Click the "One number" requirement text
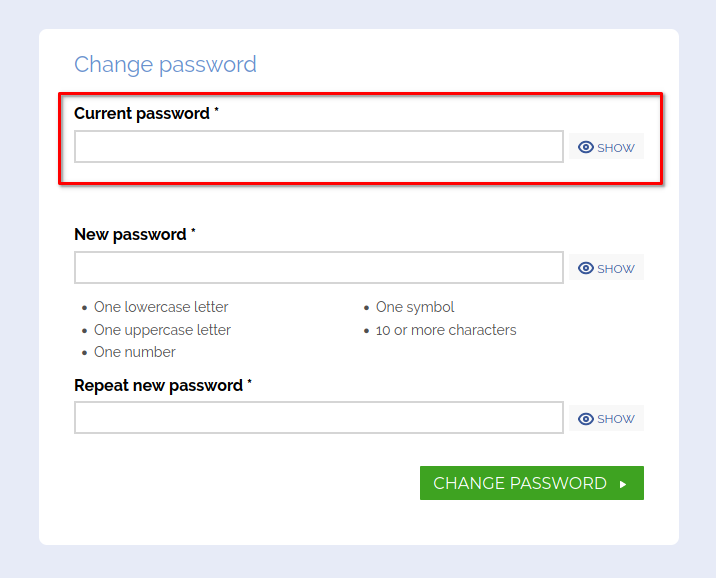 (135, 352)
